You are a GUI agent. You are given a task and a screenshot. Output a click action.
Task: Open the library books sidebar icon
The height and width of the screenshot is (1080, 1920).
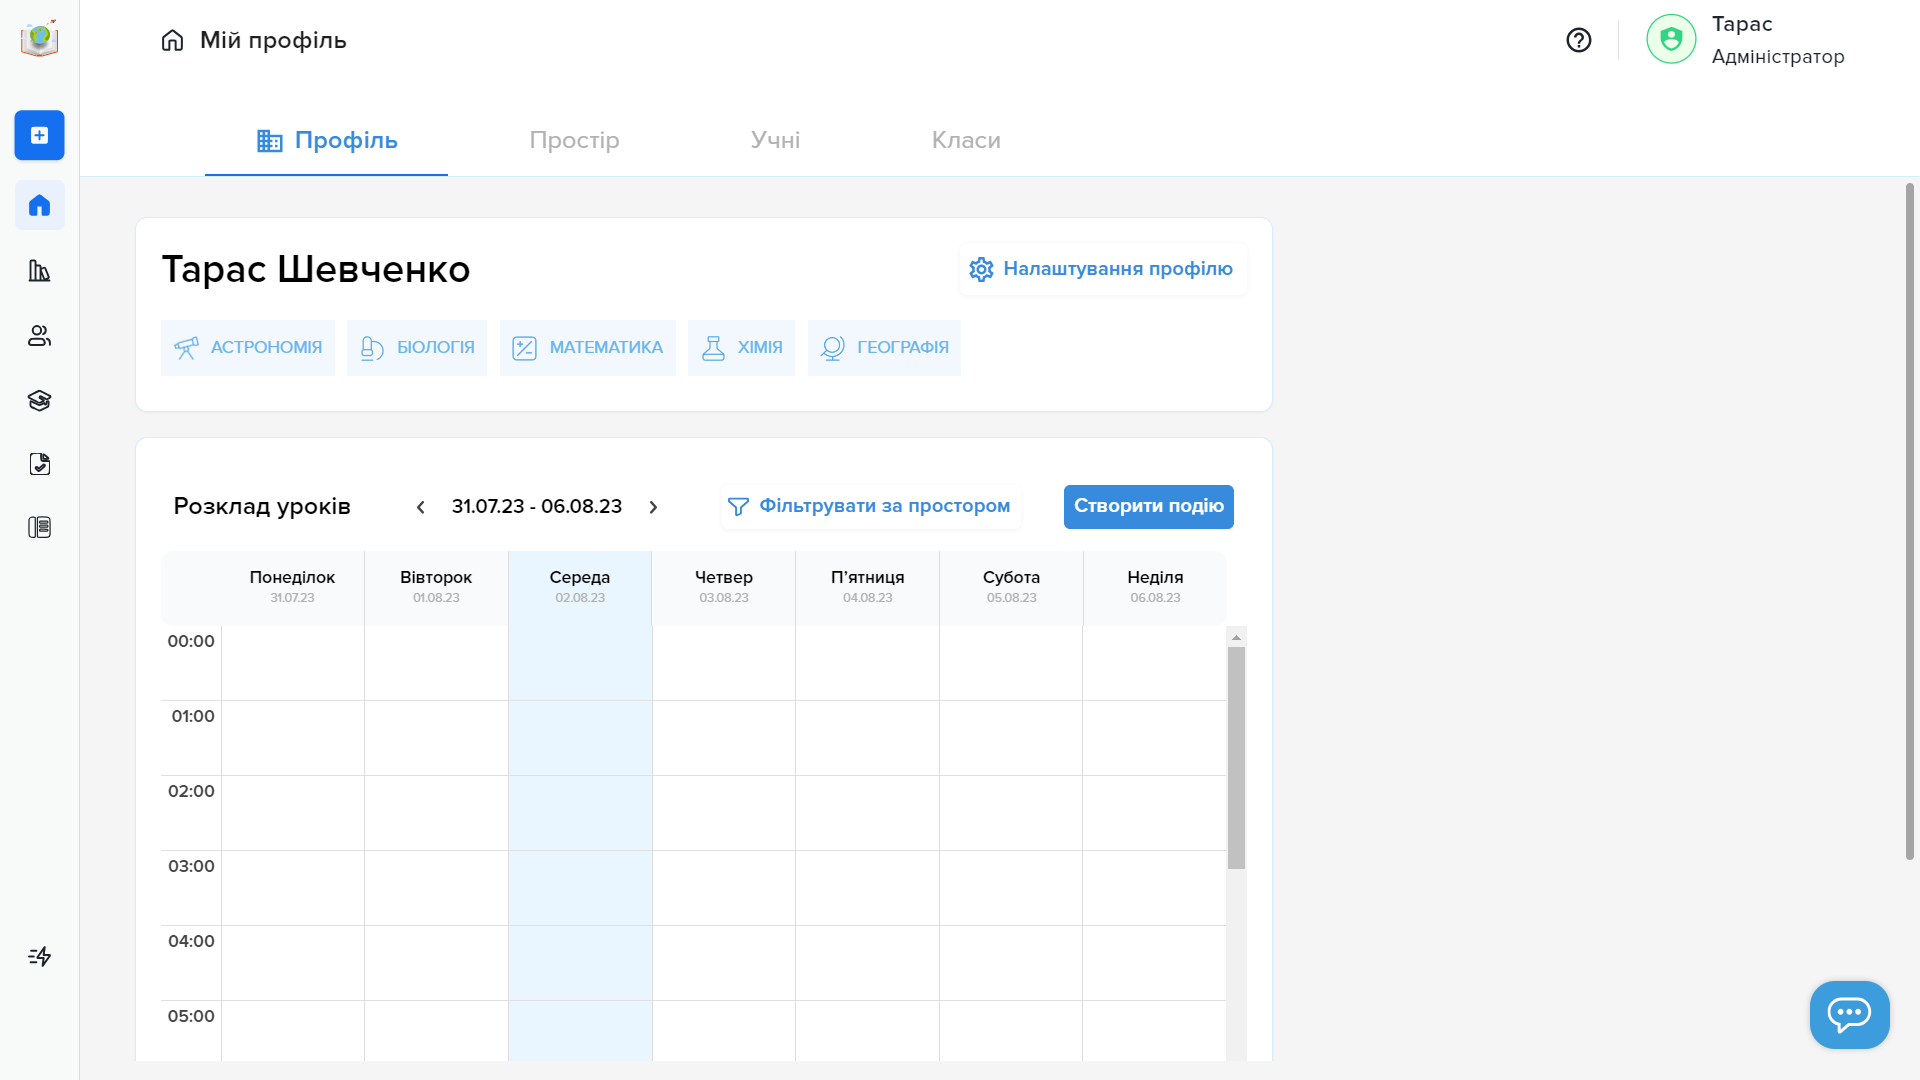click(39, 271)
